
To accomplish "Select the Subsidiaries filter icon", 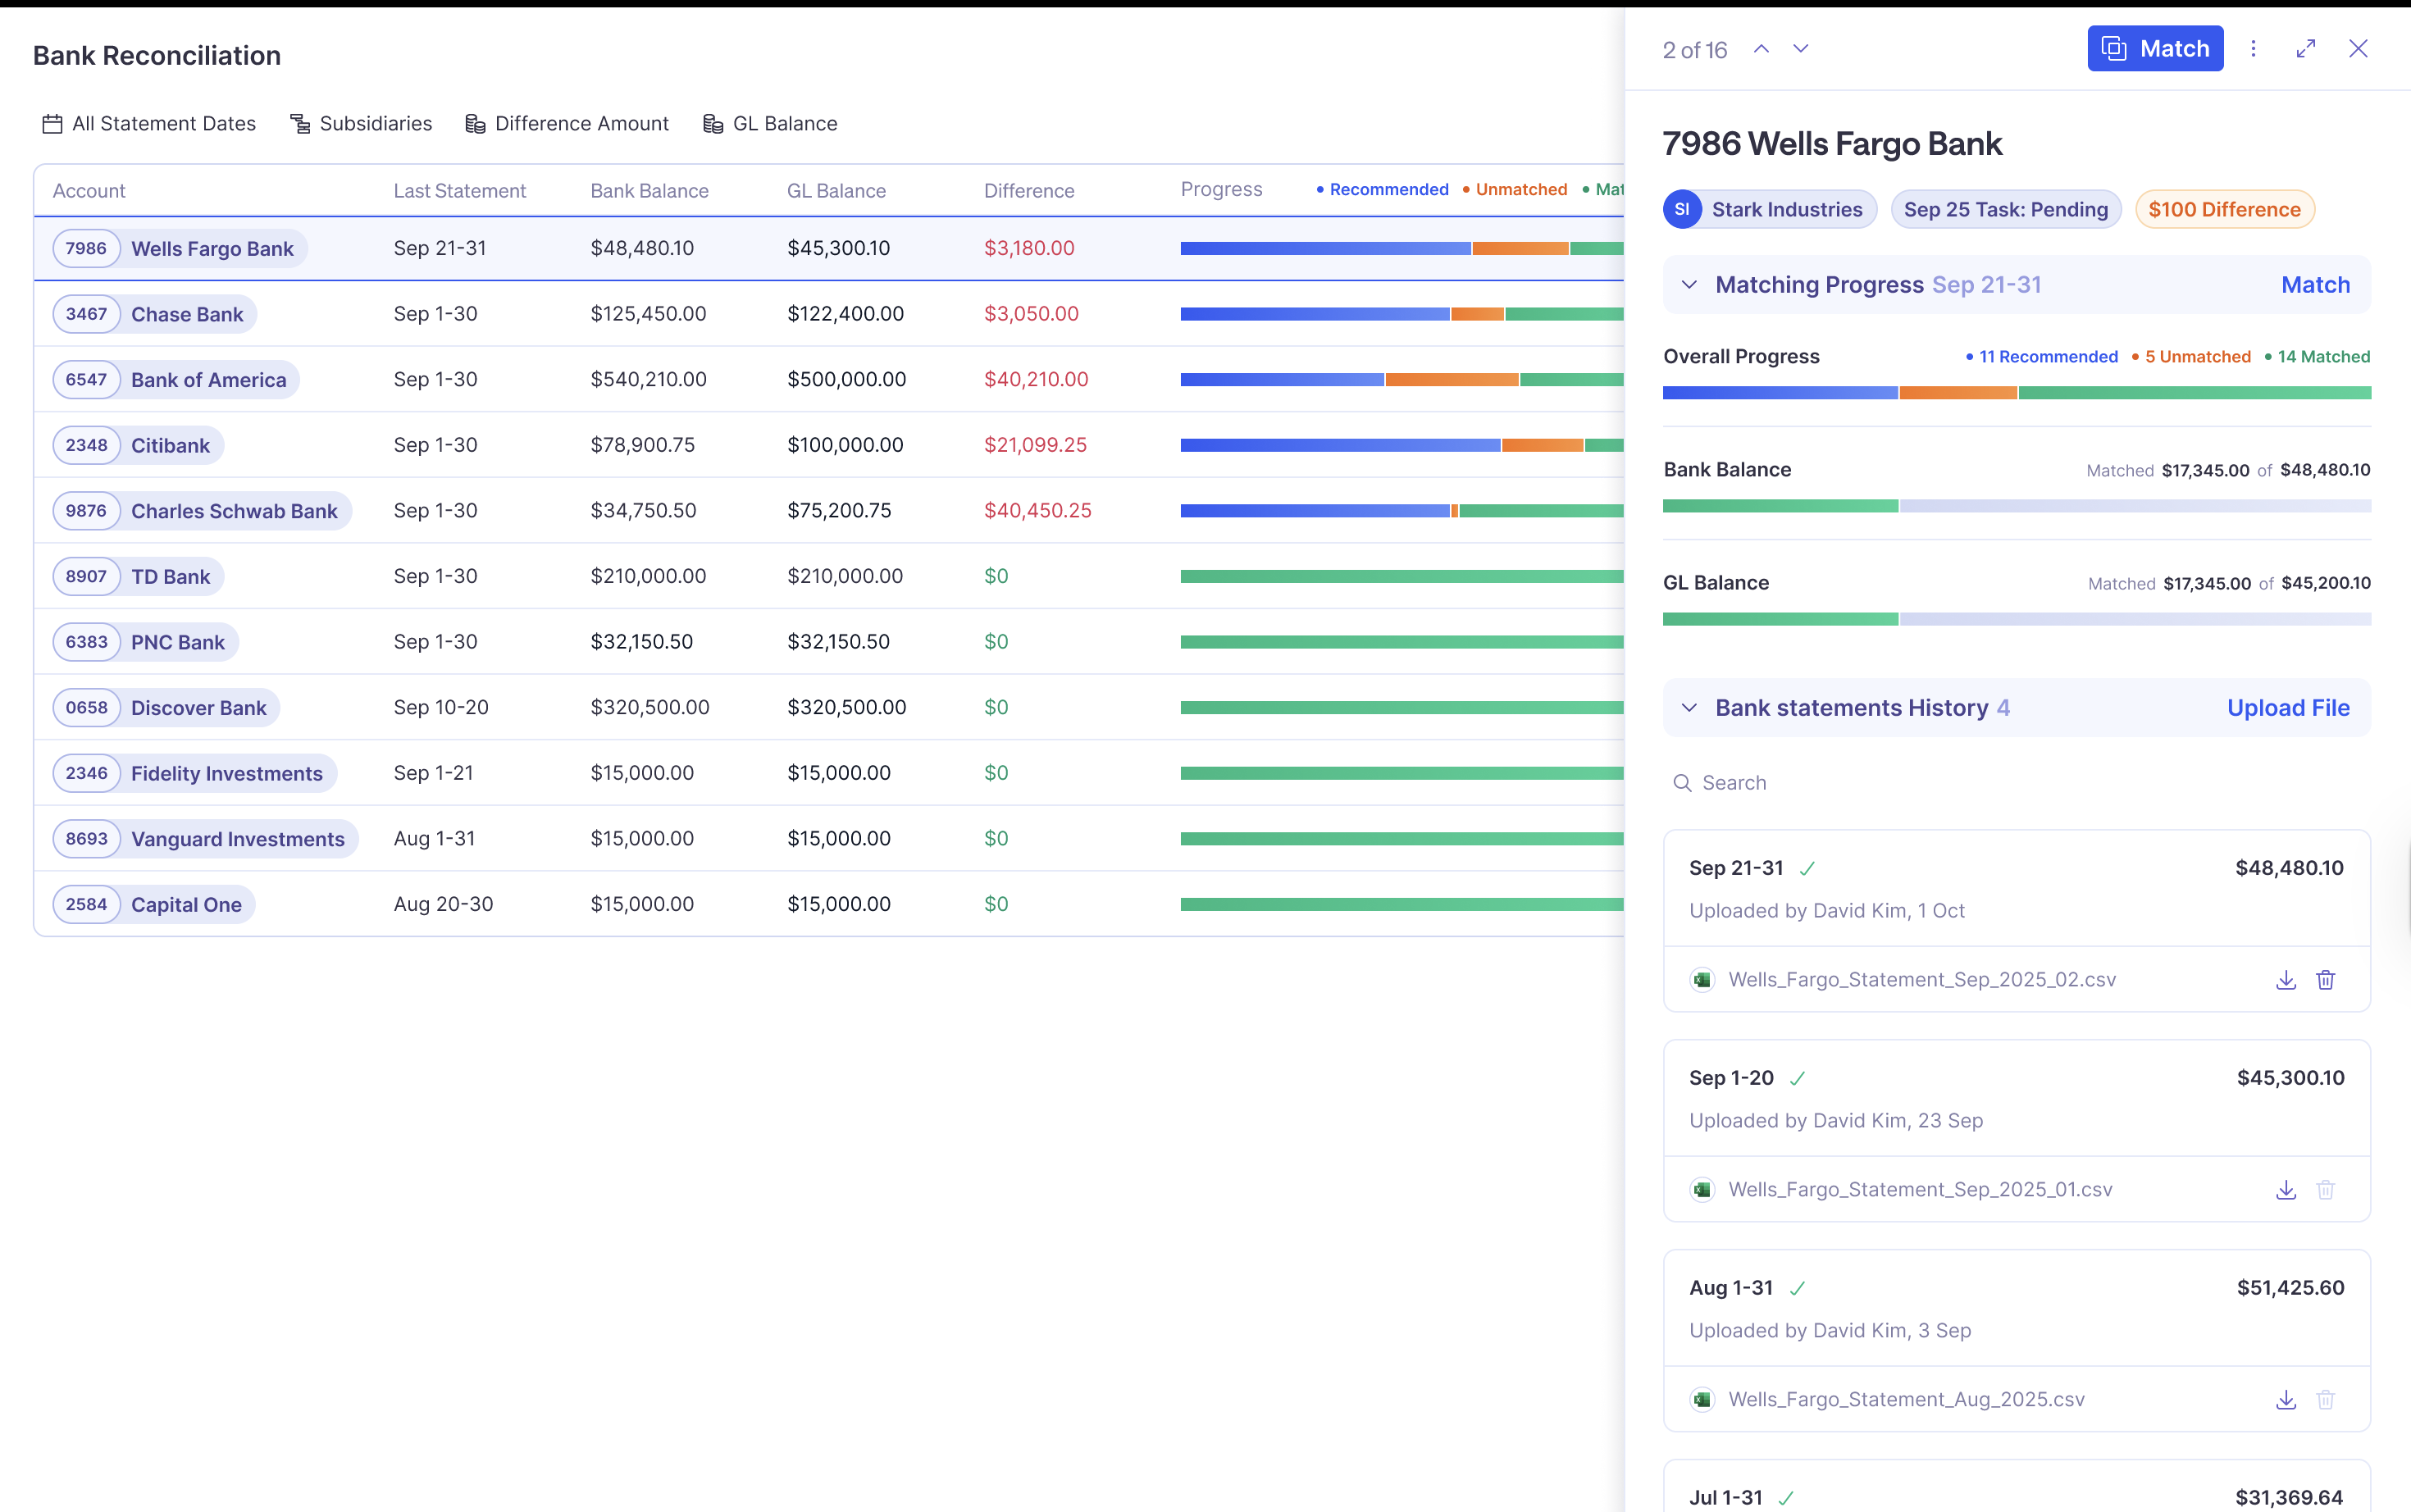I will [299, 123].
